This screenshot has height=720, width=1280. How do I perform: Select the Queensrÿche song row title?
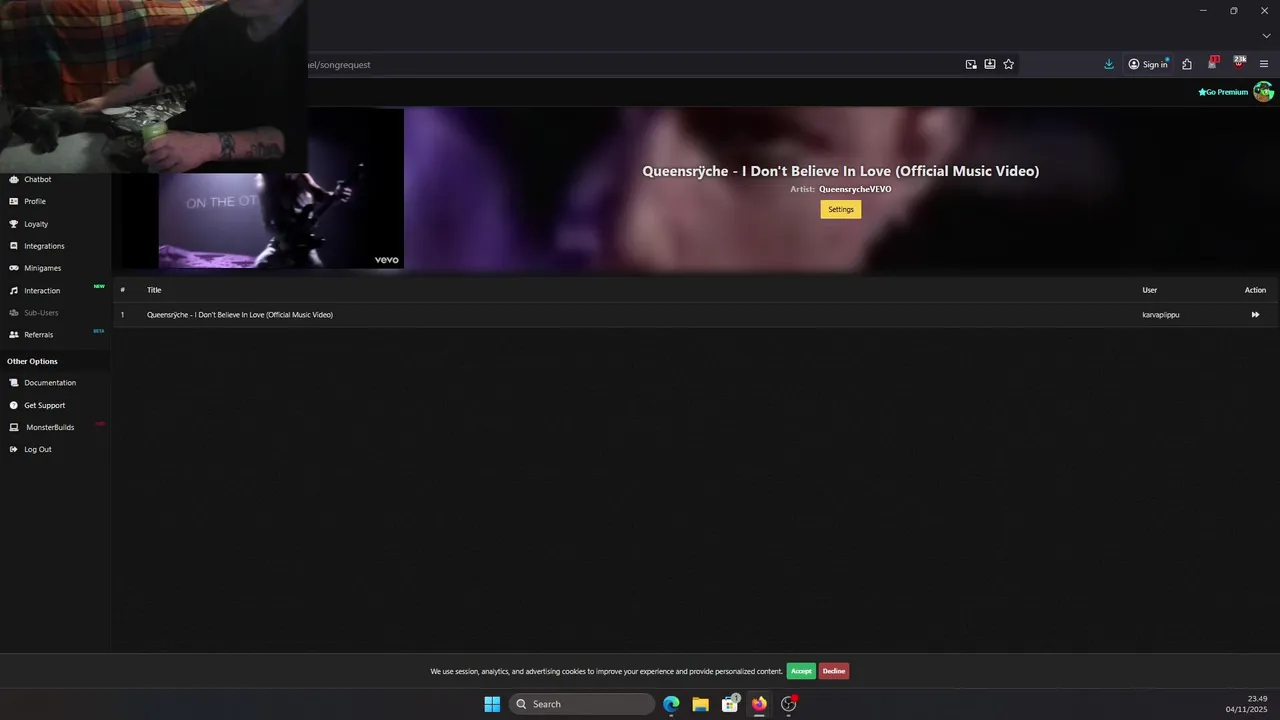pos(240,315)
